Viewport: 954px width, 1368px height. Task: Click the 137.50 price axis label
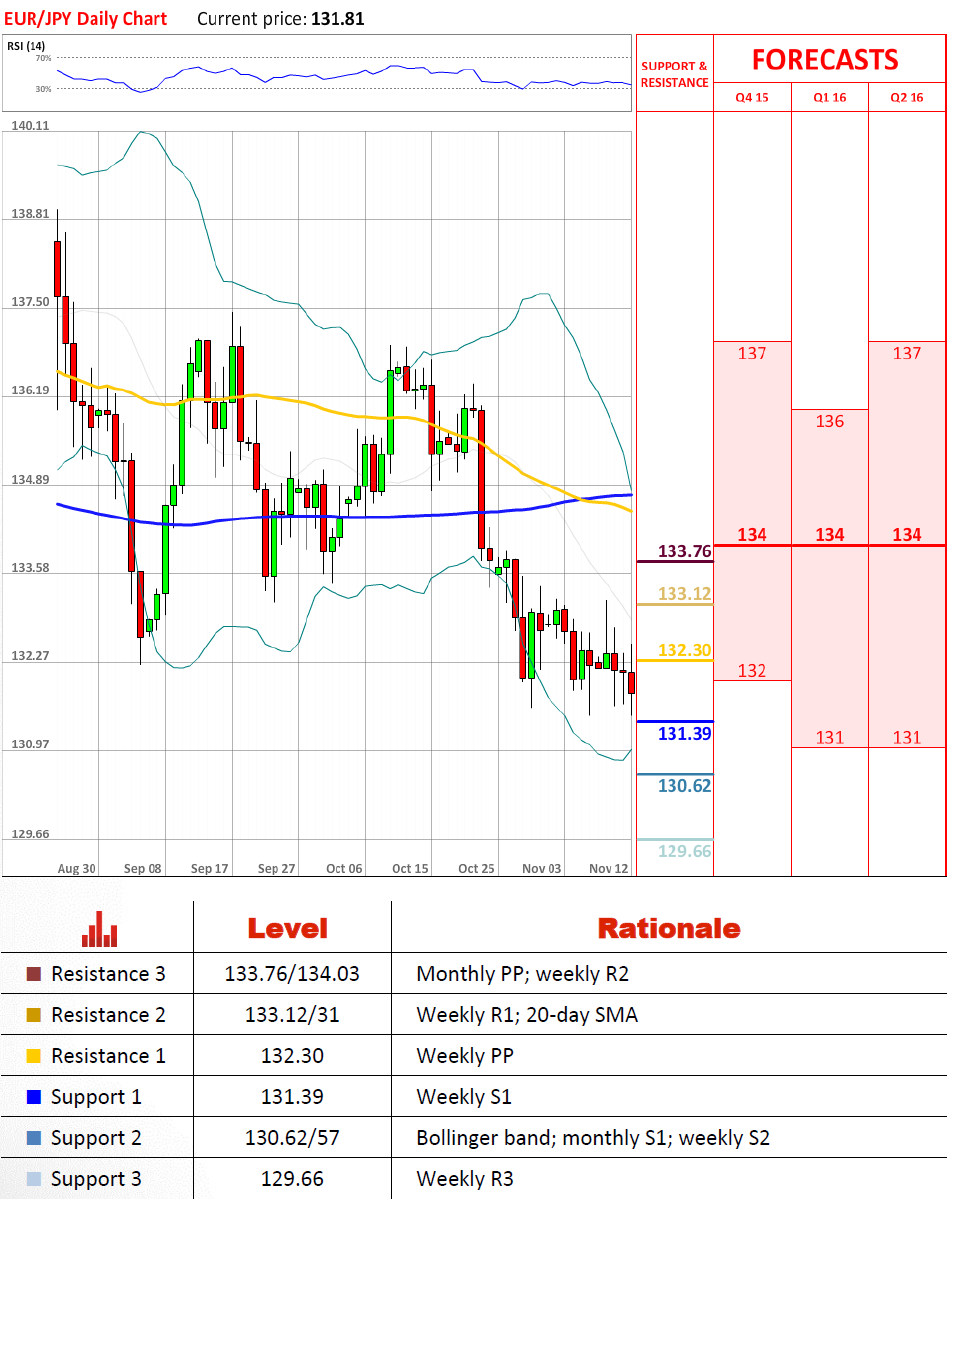click(30, 302)
